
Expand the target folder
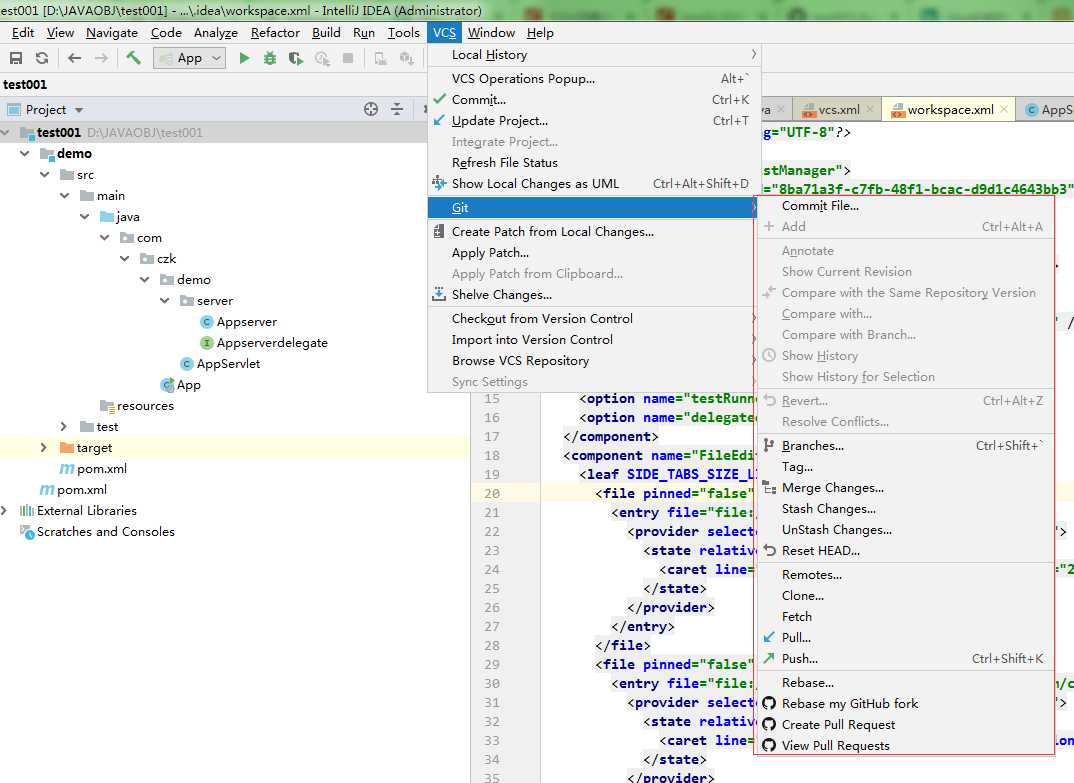tap(44, 447)
